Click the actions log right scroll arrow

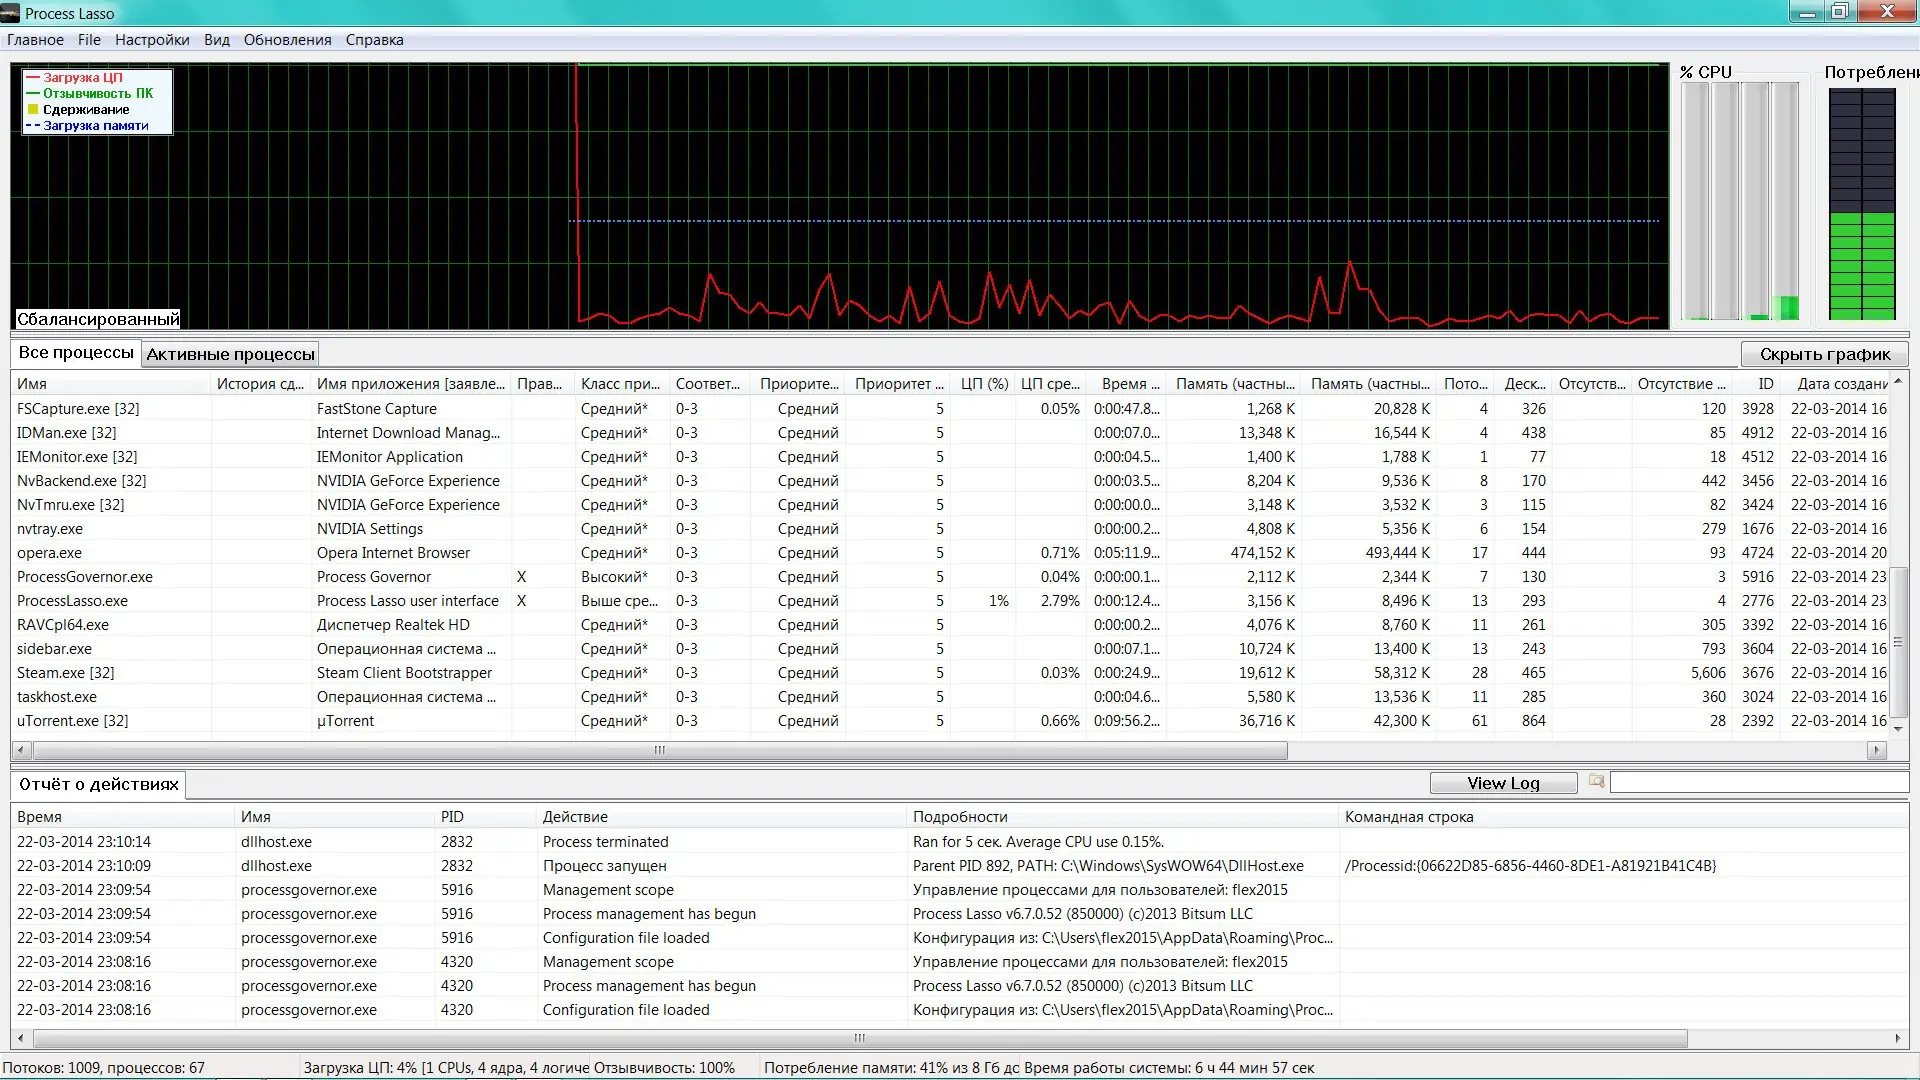click(x=1897, y=1038)
